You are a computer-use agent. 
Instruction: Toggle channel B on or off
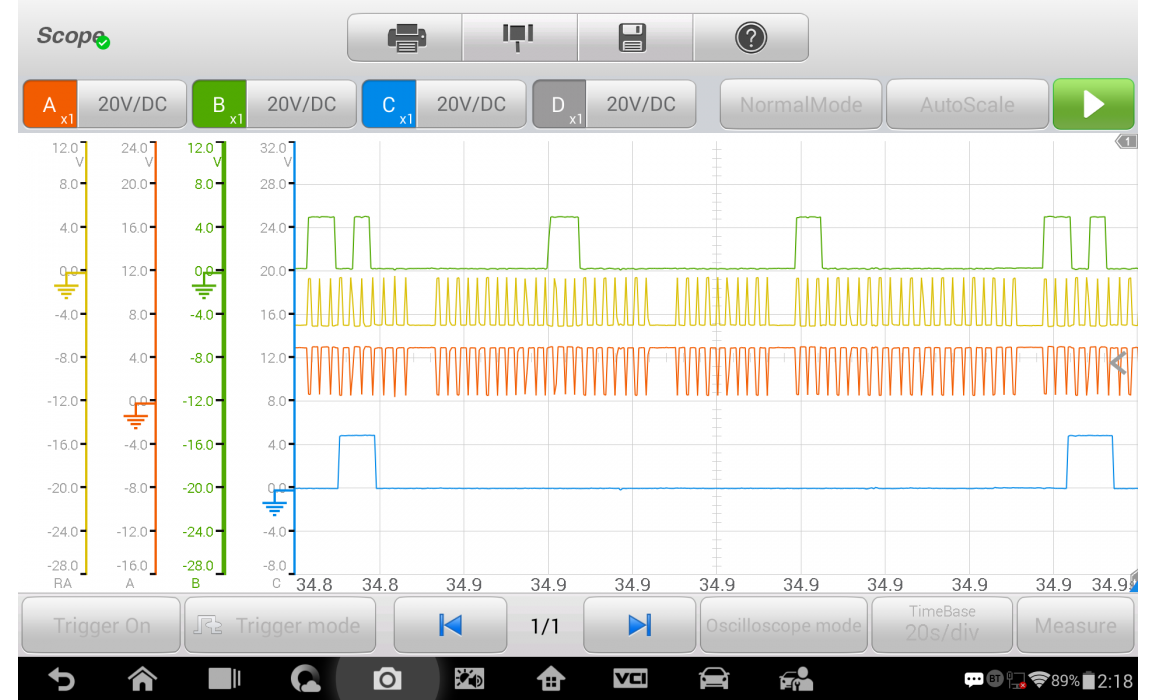(x=220, y=105)
